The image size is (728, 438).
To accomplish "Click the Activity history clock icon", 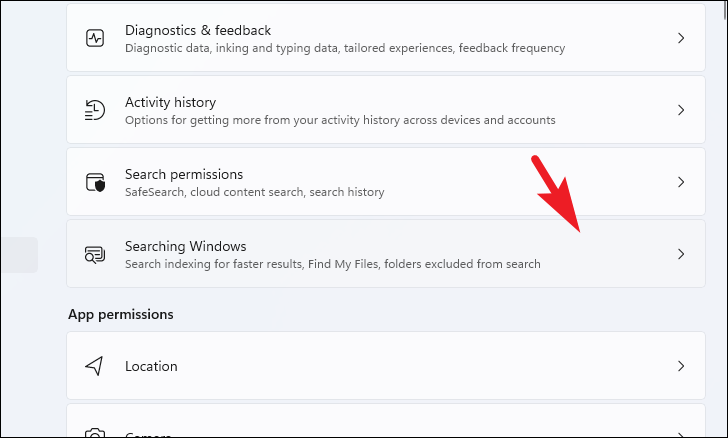I will [95, 110].
